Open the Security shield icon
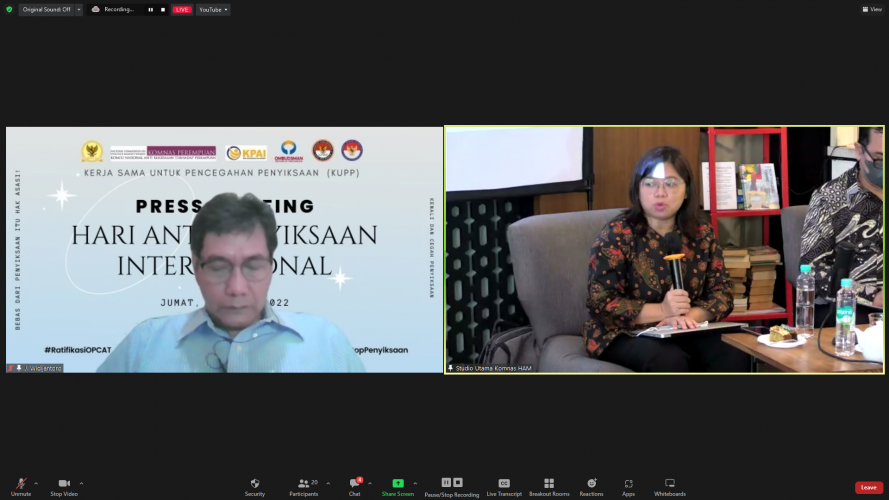The height and width of the screenshot is (500, 889). tap(255, 484)
